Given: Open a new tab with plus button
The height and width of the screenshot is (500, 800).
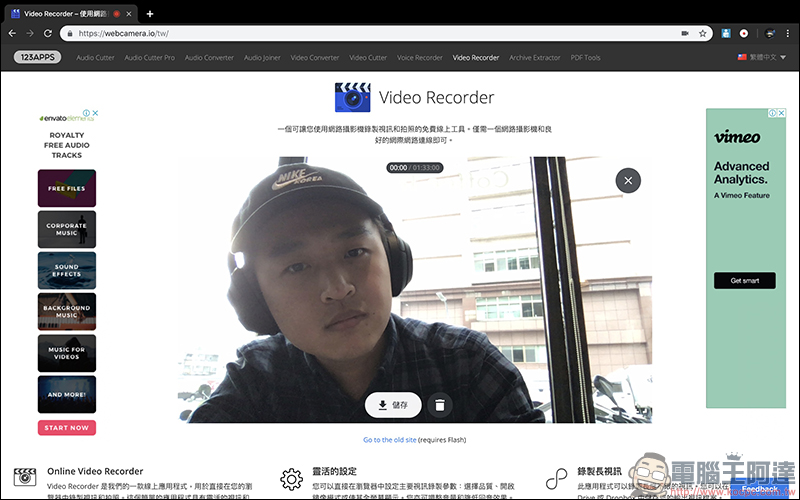Looking at the screenshot, I should pyautogui.click(x=150, y=14).
